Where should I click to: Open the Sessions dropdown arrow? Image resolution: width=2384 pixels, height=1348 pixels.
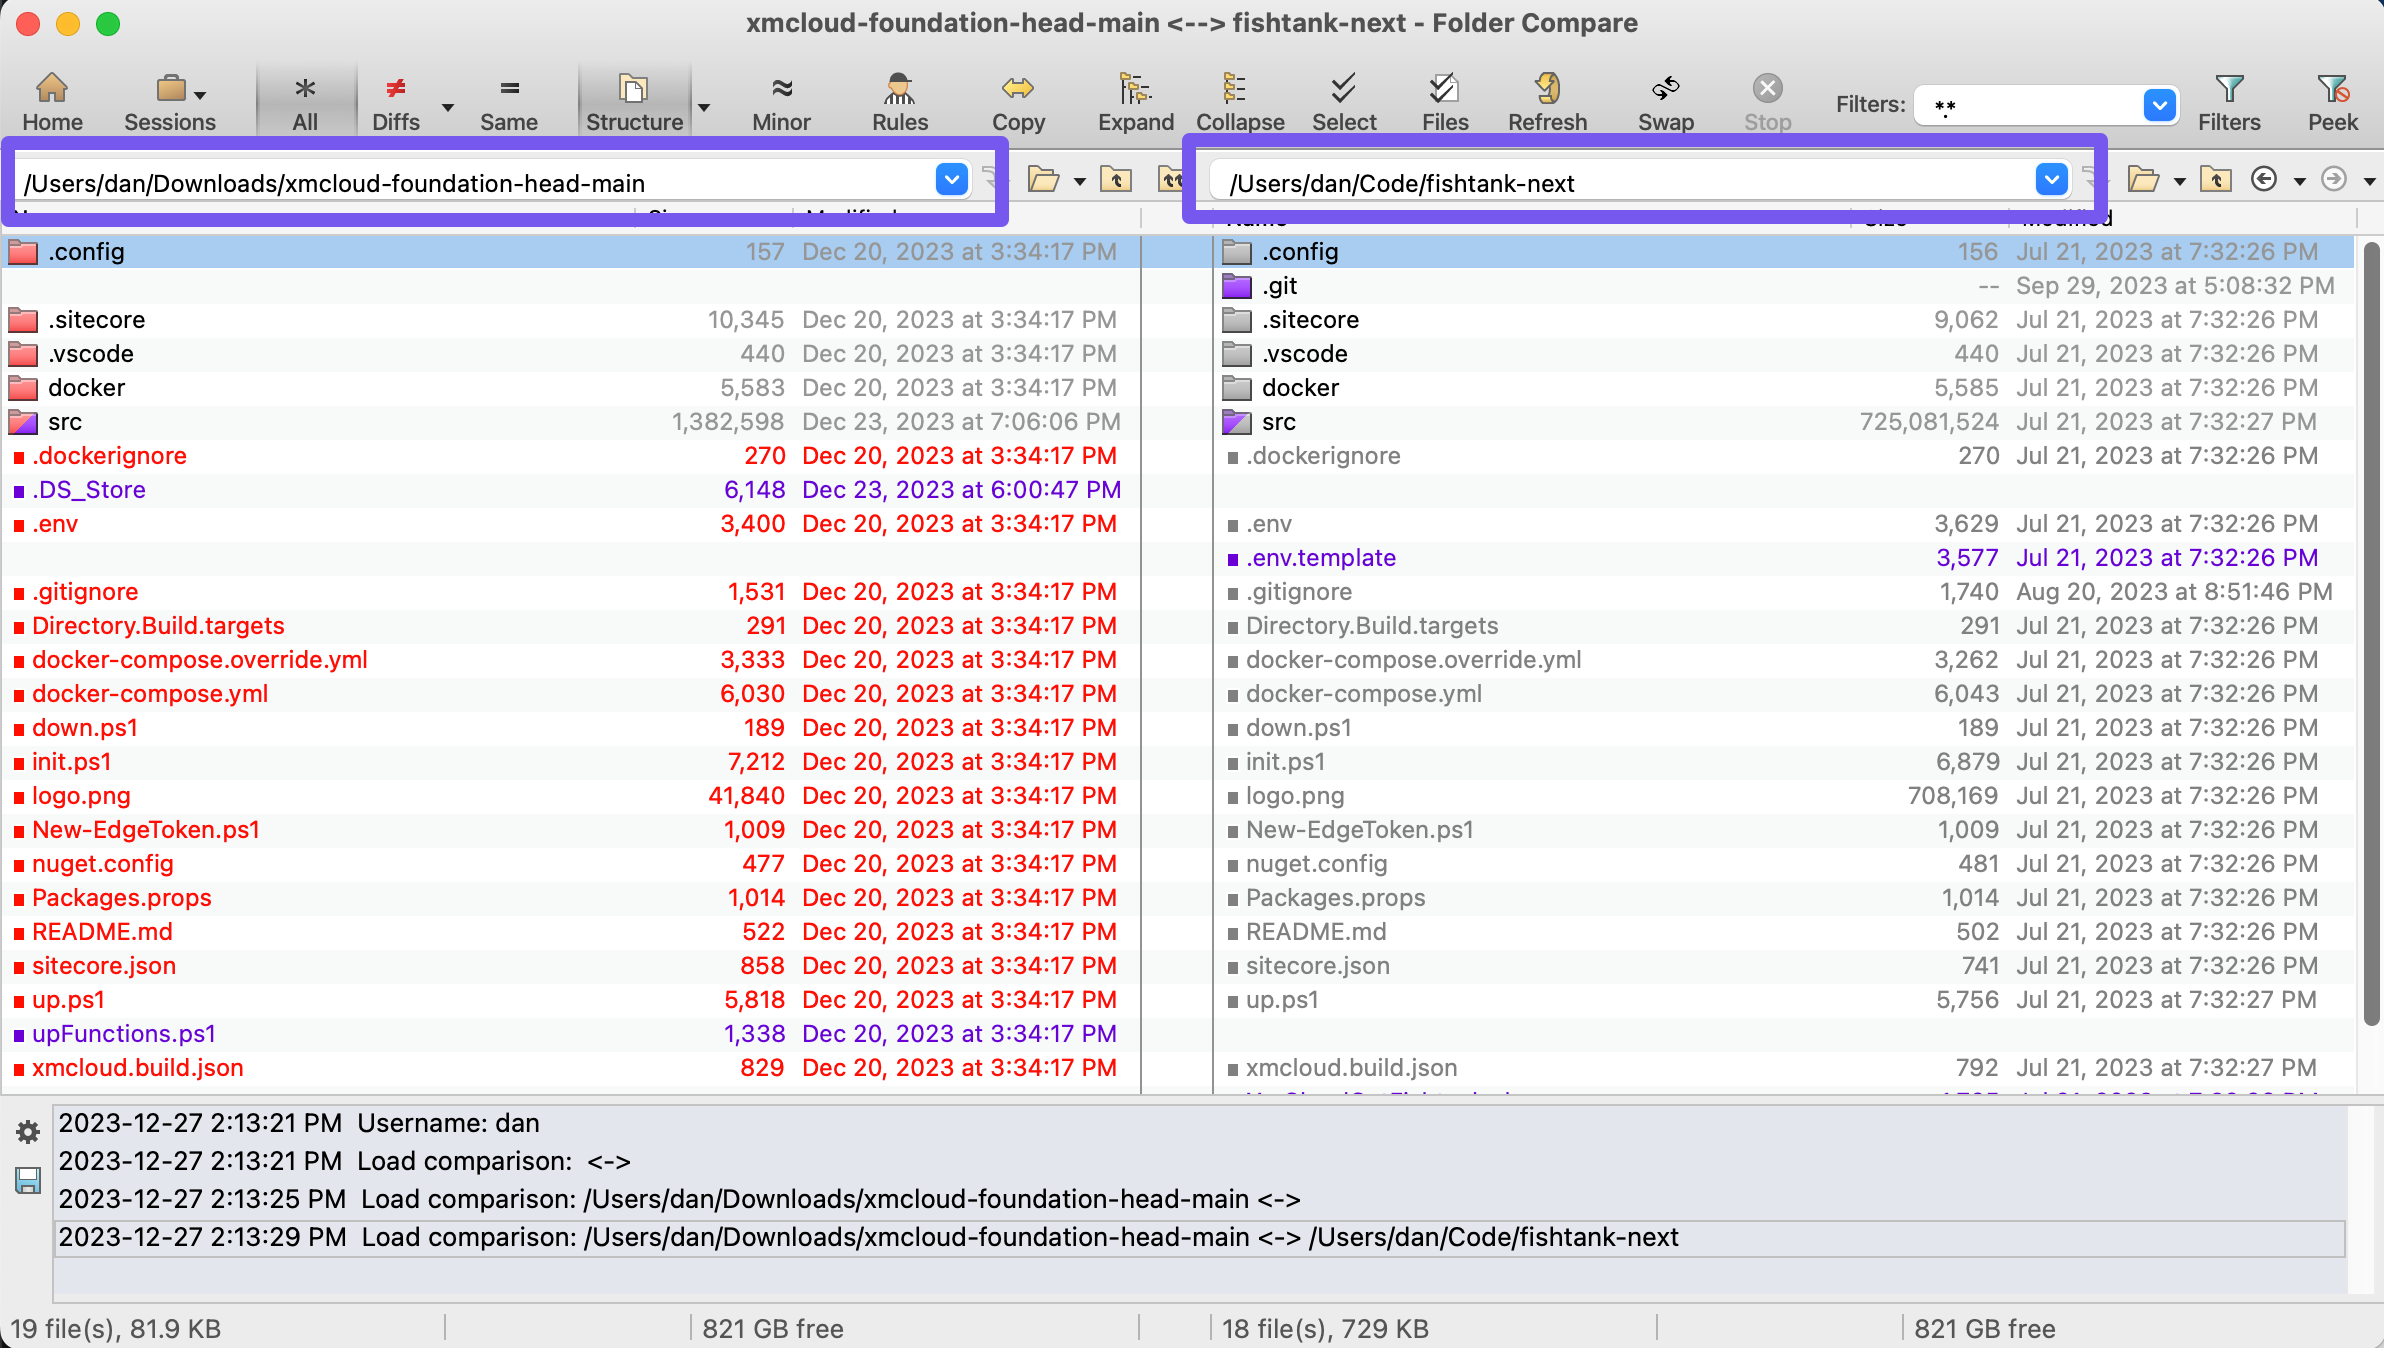[x=200, y=95]
